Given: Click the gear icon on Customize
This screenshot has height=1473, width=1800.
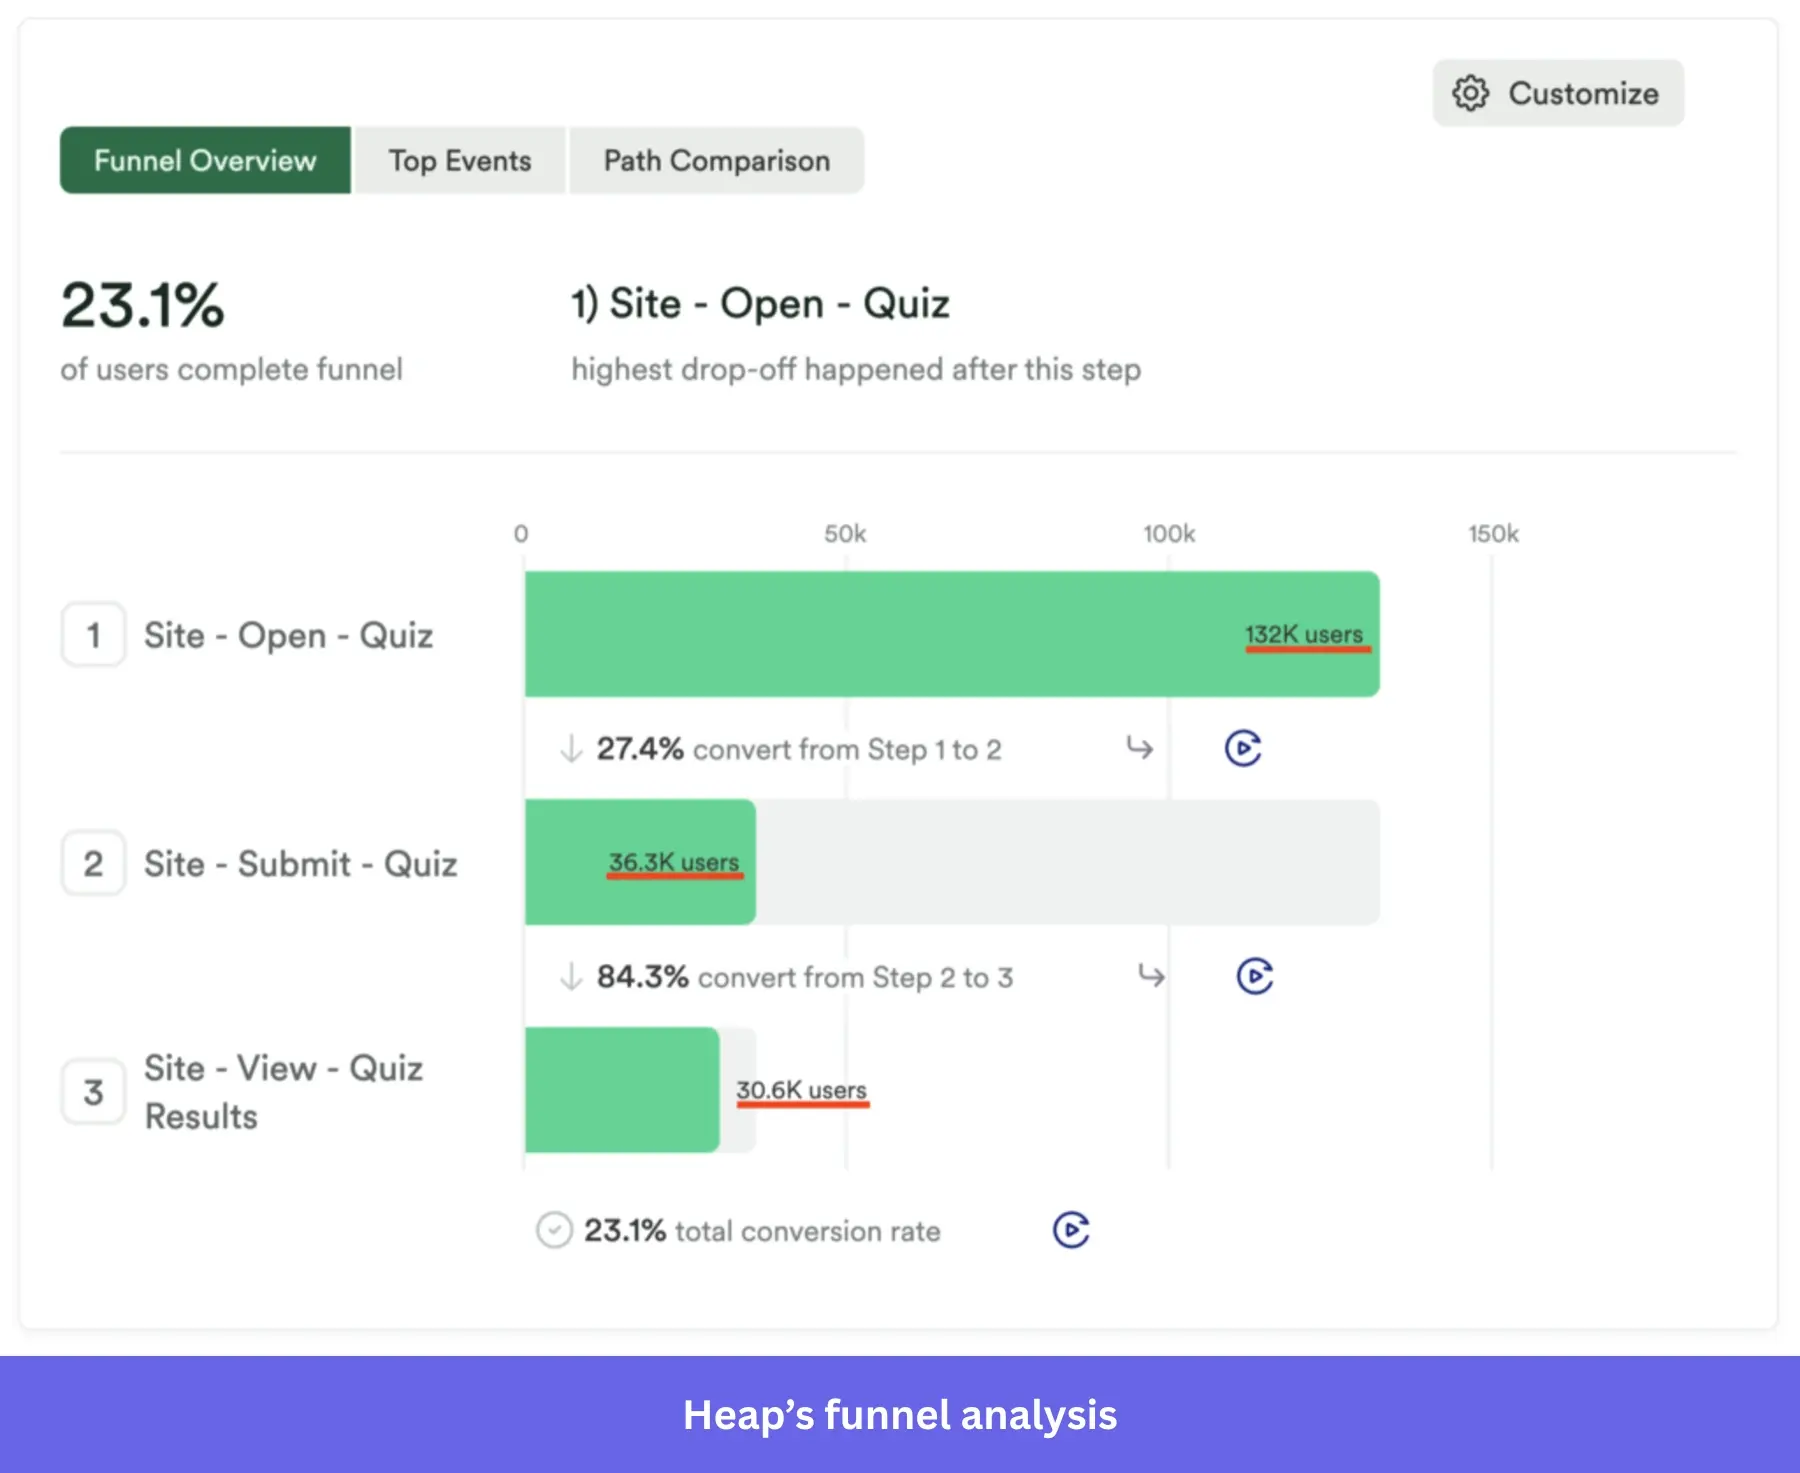Looking at the screenshot, I should (x=1470, y=93).
